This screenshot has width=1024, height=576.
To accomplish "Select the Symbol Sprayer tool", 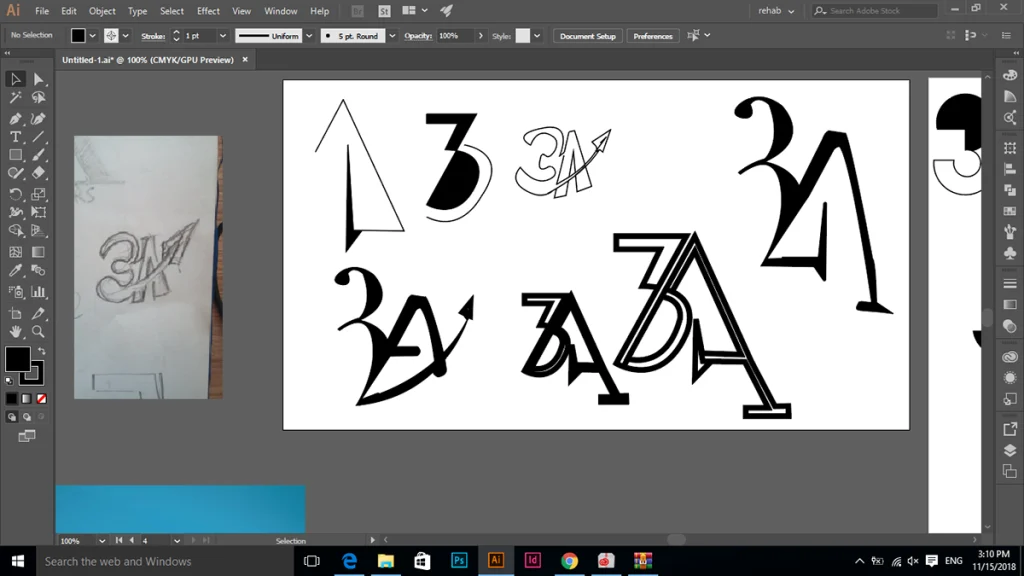I will pyautogui.click(x=15, y=292).
